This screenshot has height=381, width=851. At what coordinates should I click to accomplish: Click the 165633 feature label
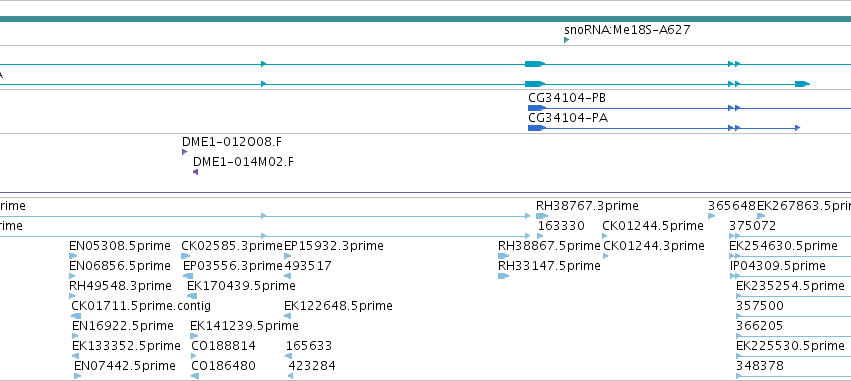pyautogui.click(x=309, y=346)
